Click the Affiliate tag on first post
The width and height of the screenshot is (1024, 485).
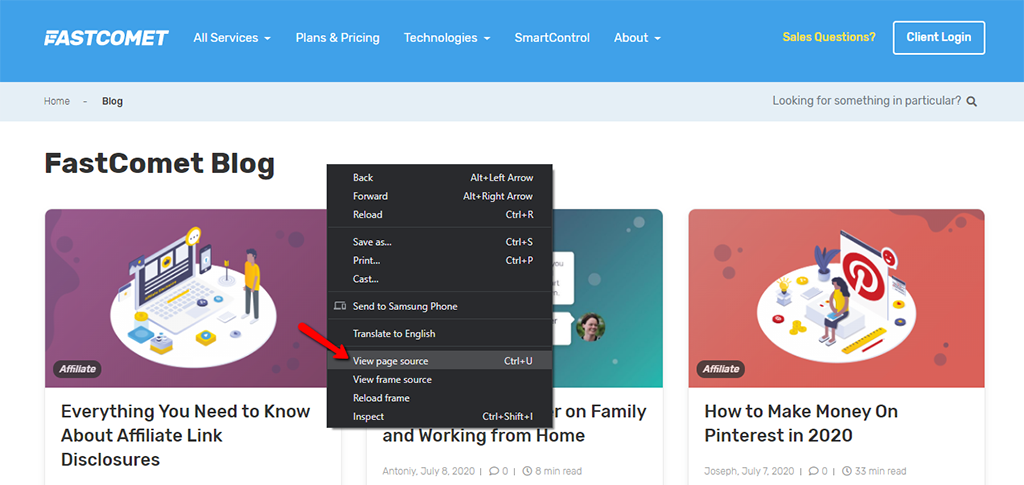pos(77,369)
